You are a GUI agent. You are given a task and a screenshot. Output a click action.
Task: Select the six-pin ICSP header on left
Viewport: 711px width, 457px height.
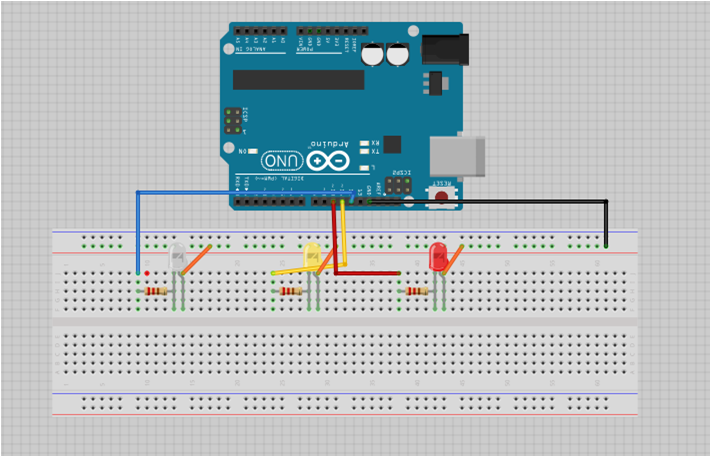tap(233, 121)
